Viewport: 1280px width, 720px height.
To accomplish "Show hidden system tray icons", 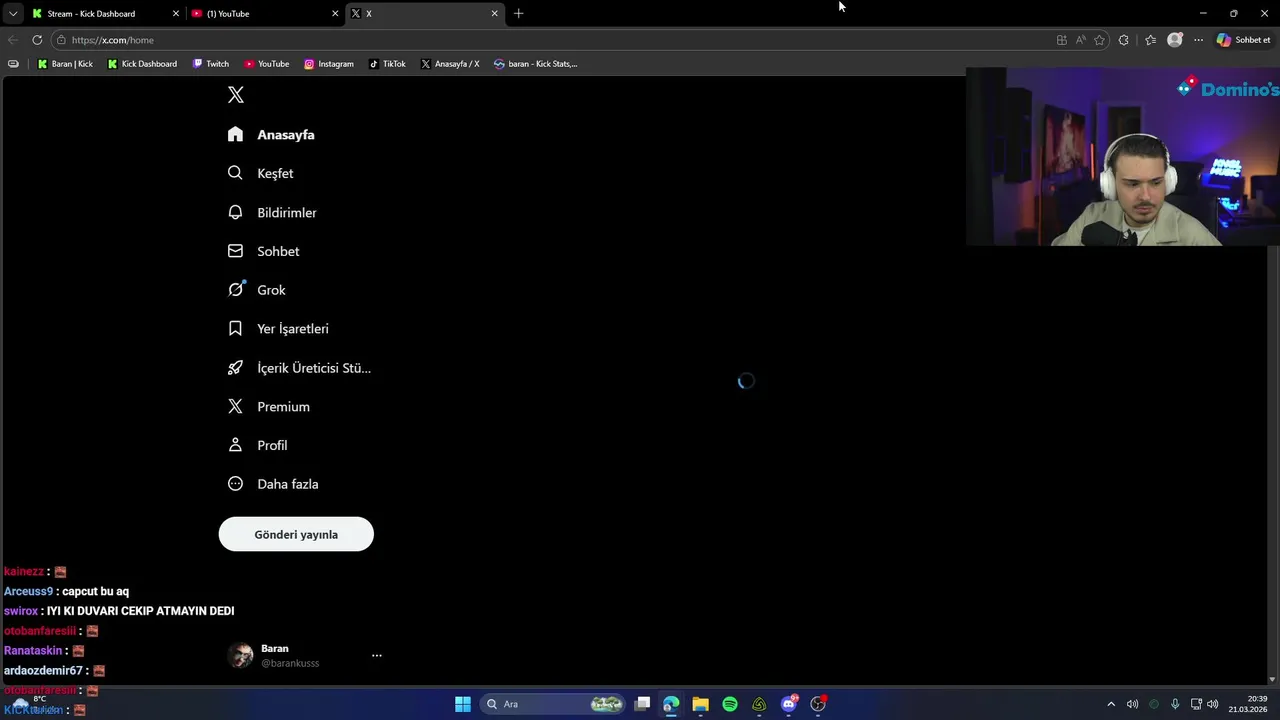I will [x=1111, y=704].
